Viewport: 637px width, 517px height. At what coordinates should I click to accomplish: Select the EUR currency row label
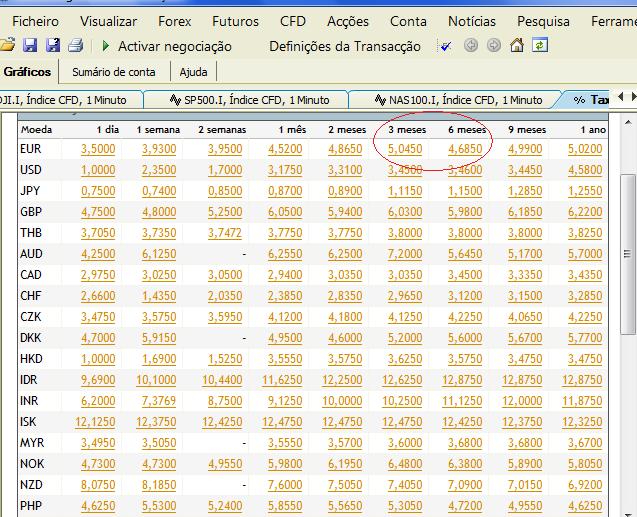click(x=31, y=149)
